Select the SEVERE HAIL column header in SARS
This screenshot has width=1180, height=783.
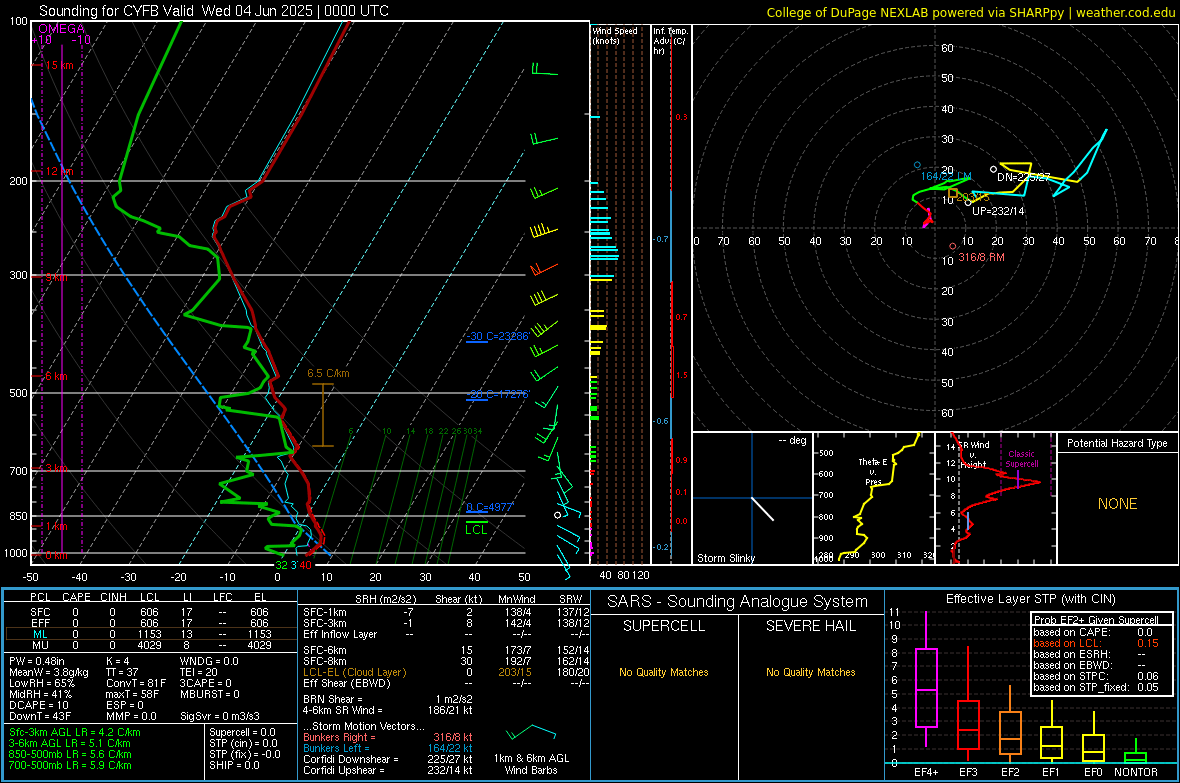tap(810, 626)
